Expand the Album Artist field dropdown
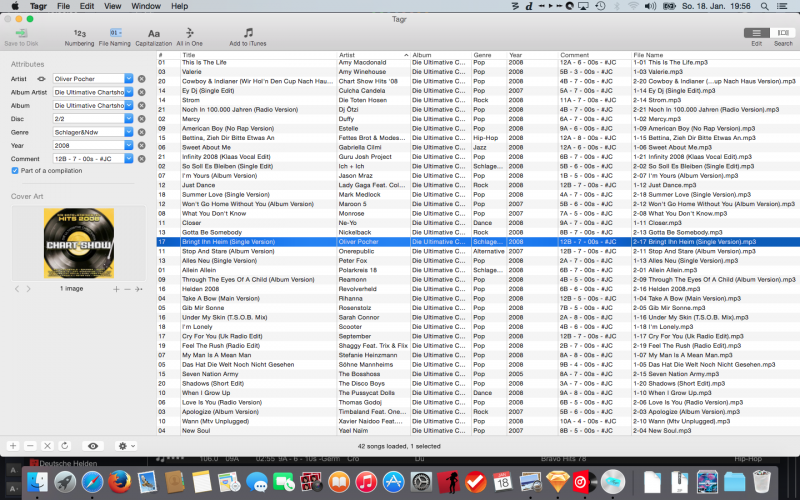The image size is (800, 500). tap(129, 92)
